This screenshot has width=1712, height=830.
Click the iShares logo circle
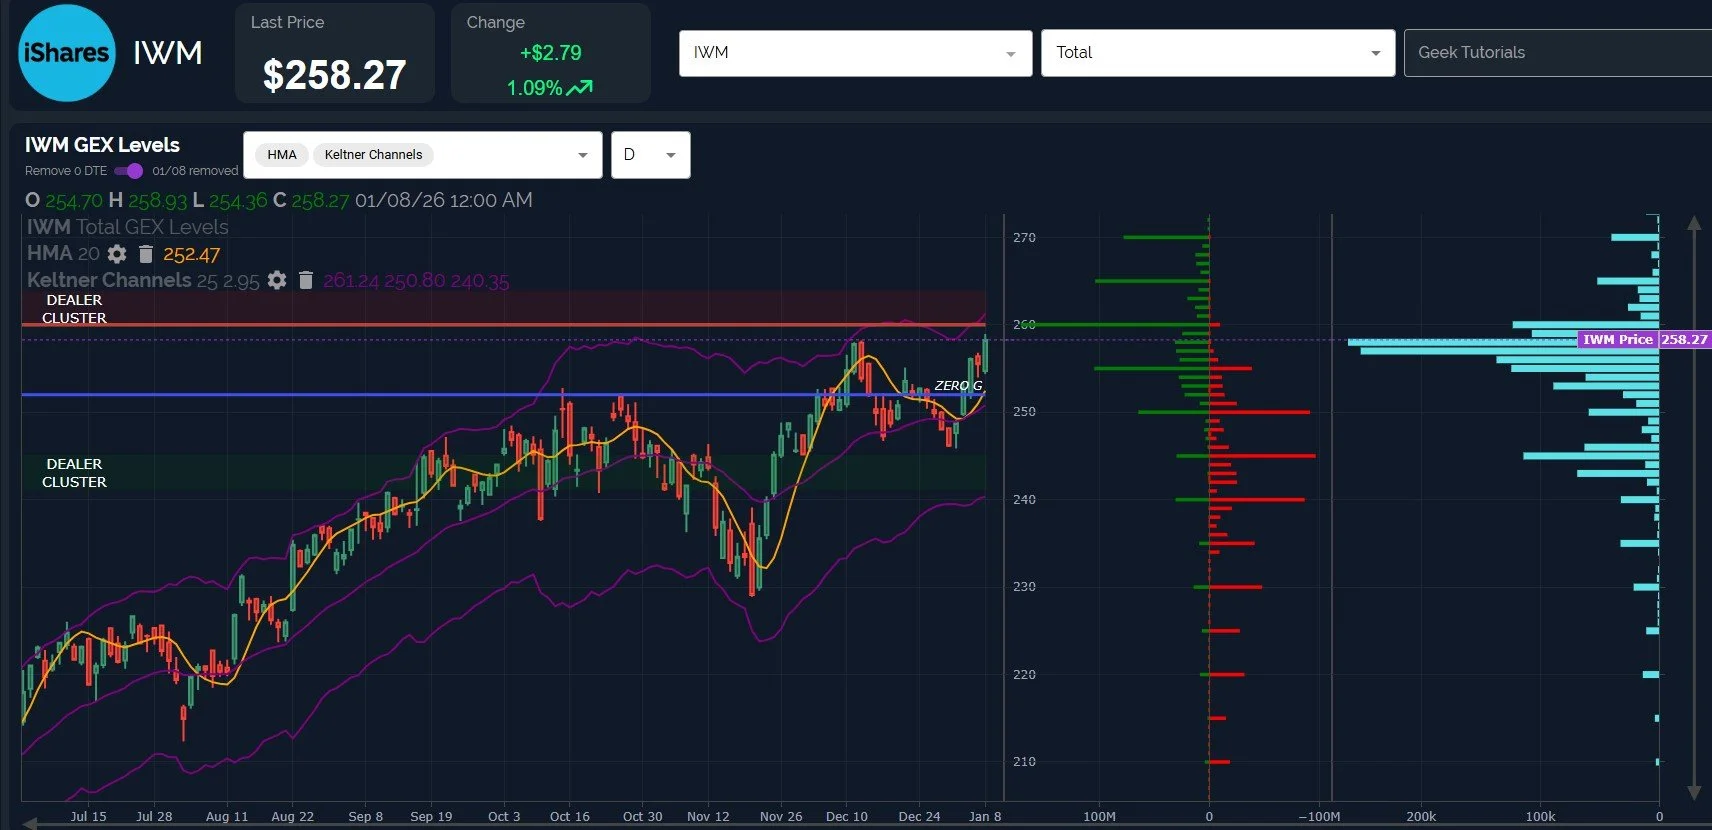66,53
